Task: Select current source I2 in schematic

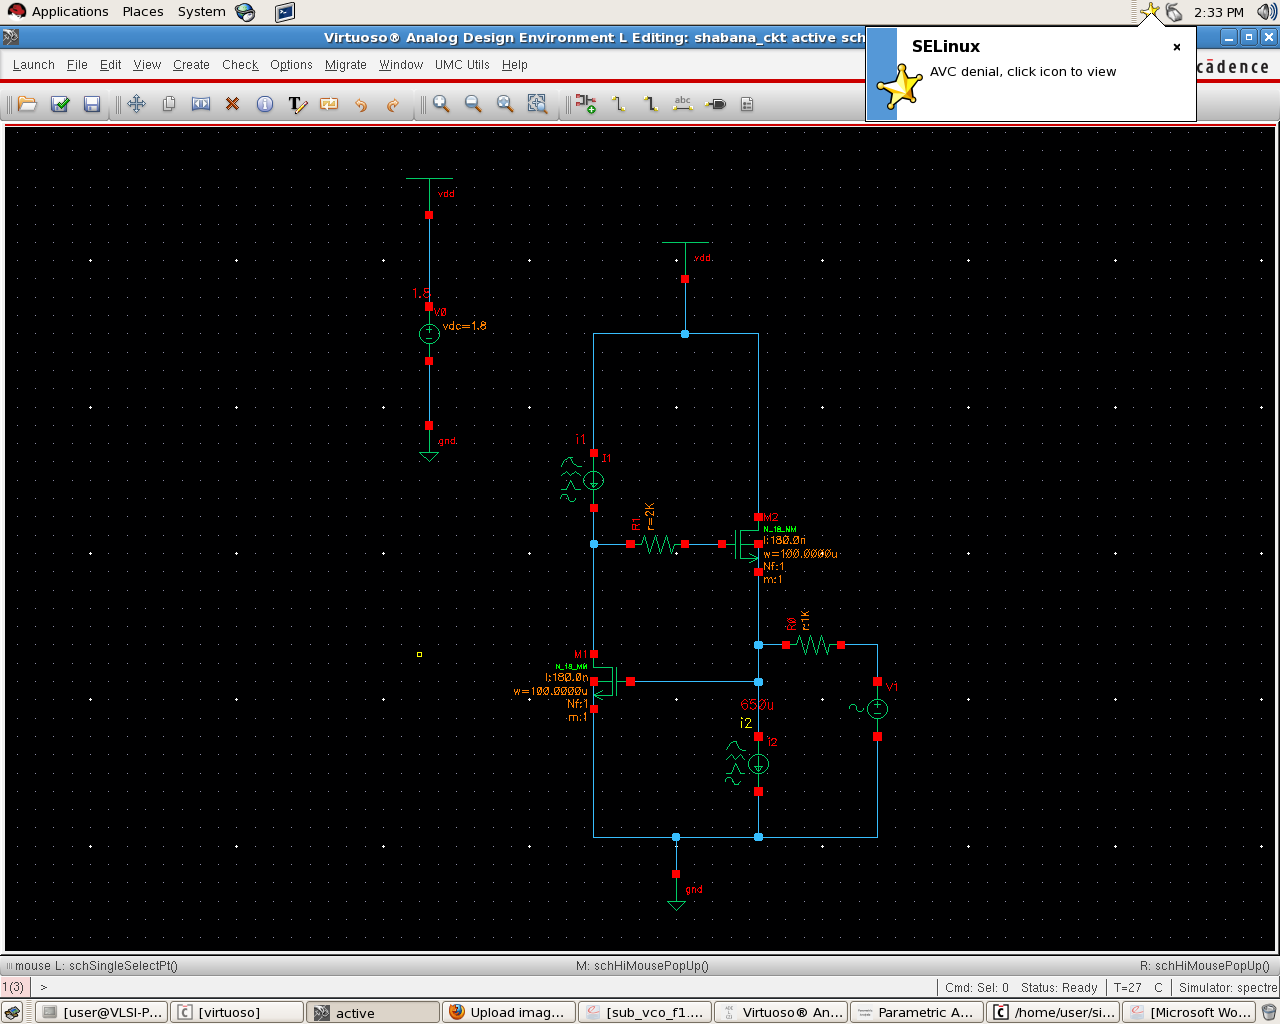Action: point(758,764)
